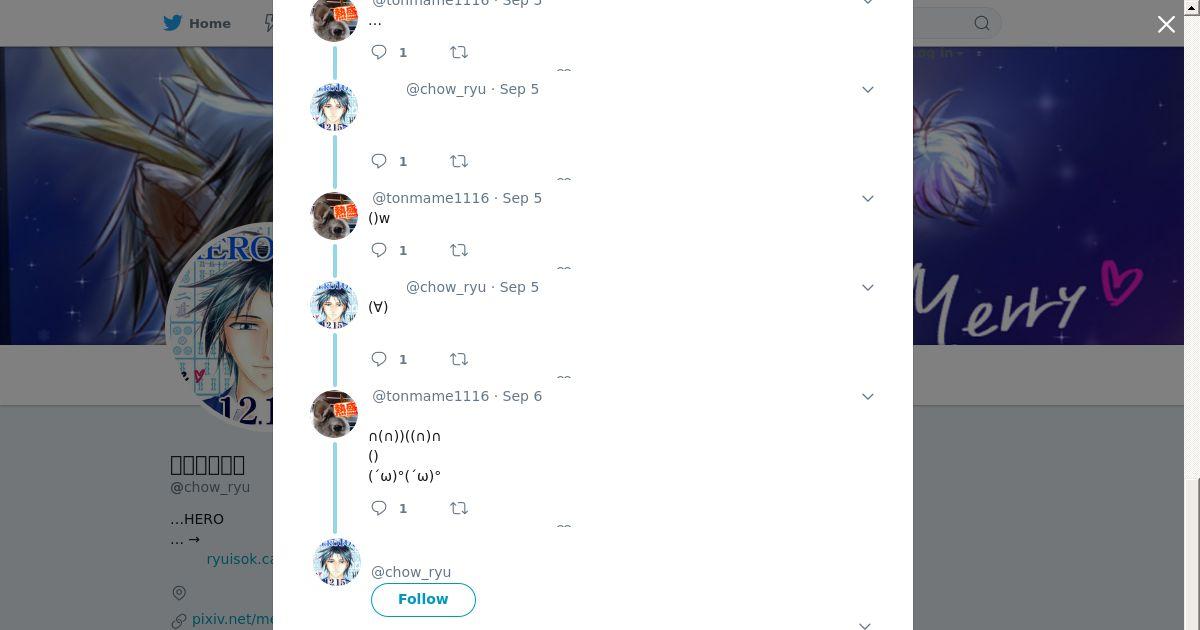Click the pixiv.net link icon in profile

pyautogui.click(x=179, y=620)
